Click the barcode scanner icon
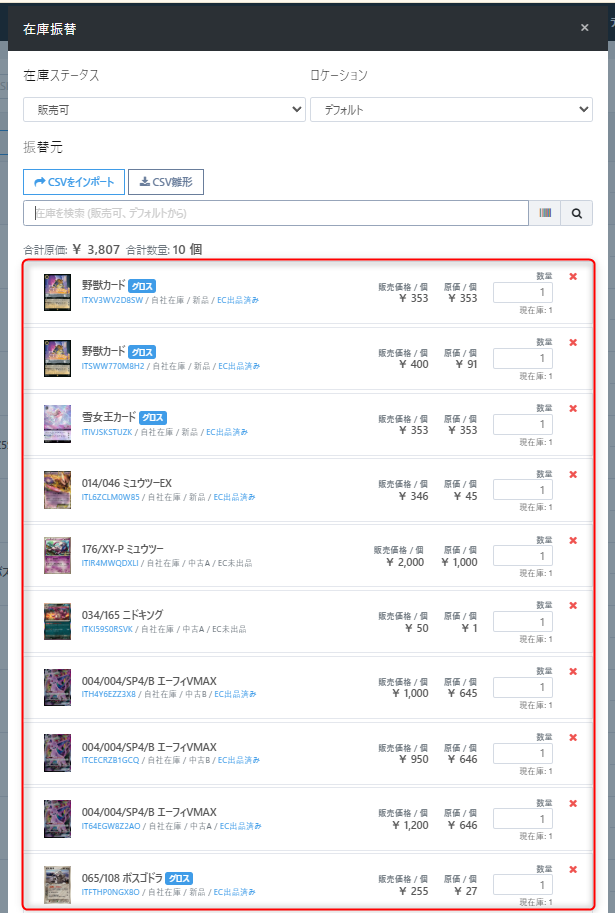The image size is (615, 913). click(x=545, y=213)
